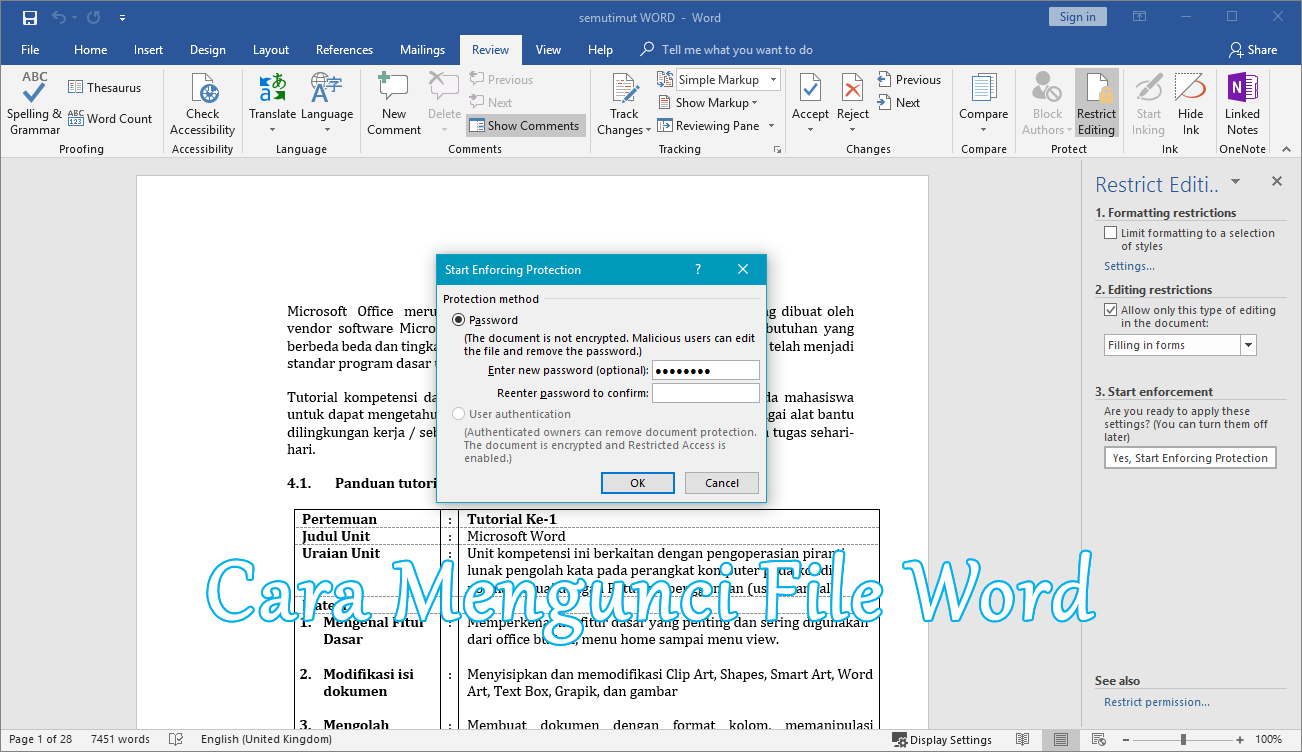Select the Password protection radio button
1302x752 pixels.
[x=458, y=320]
